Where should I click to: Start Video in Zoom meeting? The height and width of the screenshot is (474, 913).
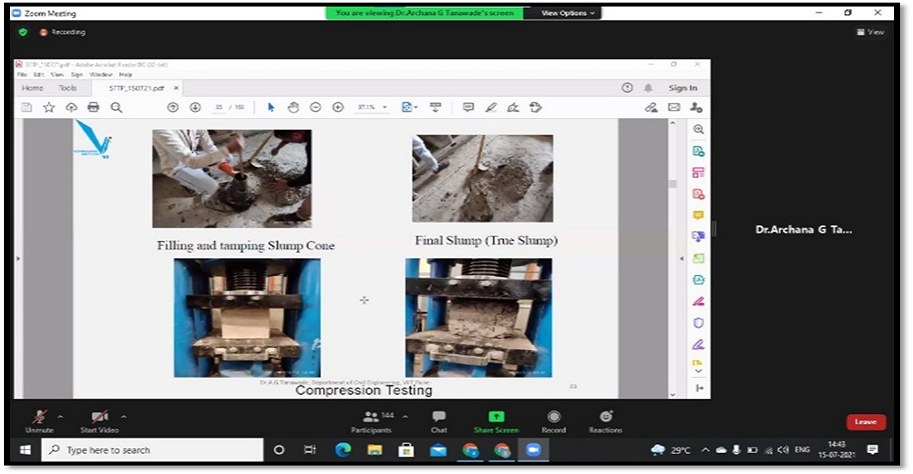(100, 419)
